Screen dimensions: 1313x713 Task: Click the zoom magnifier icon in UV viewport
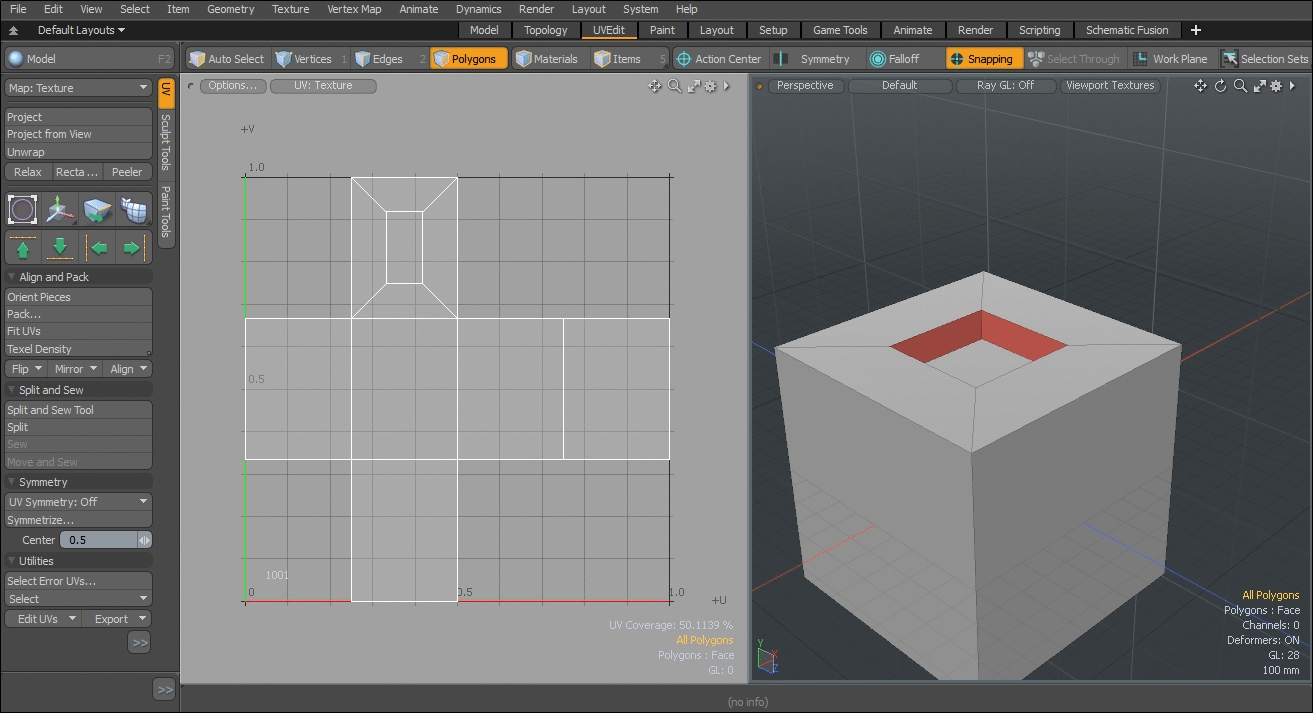point(674,86)
